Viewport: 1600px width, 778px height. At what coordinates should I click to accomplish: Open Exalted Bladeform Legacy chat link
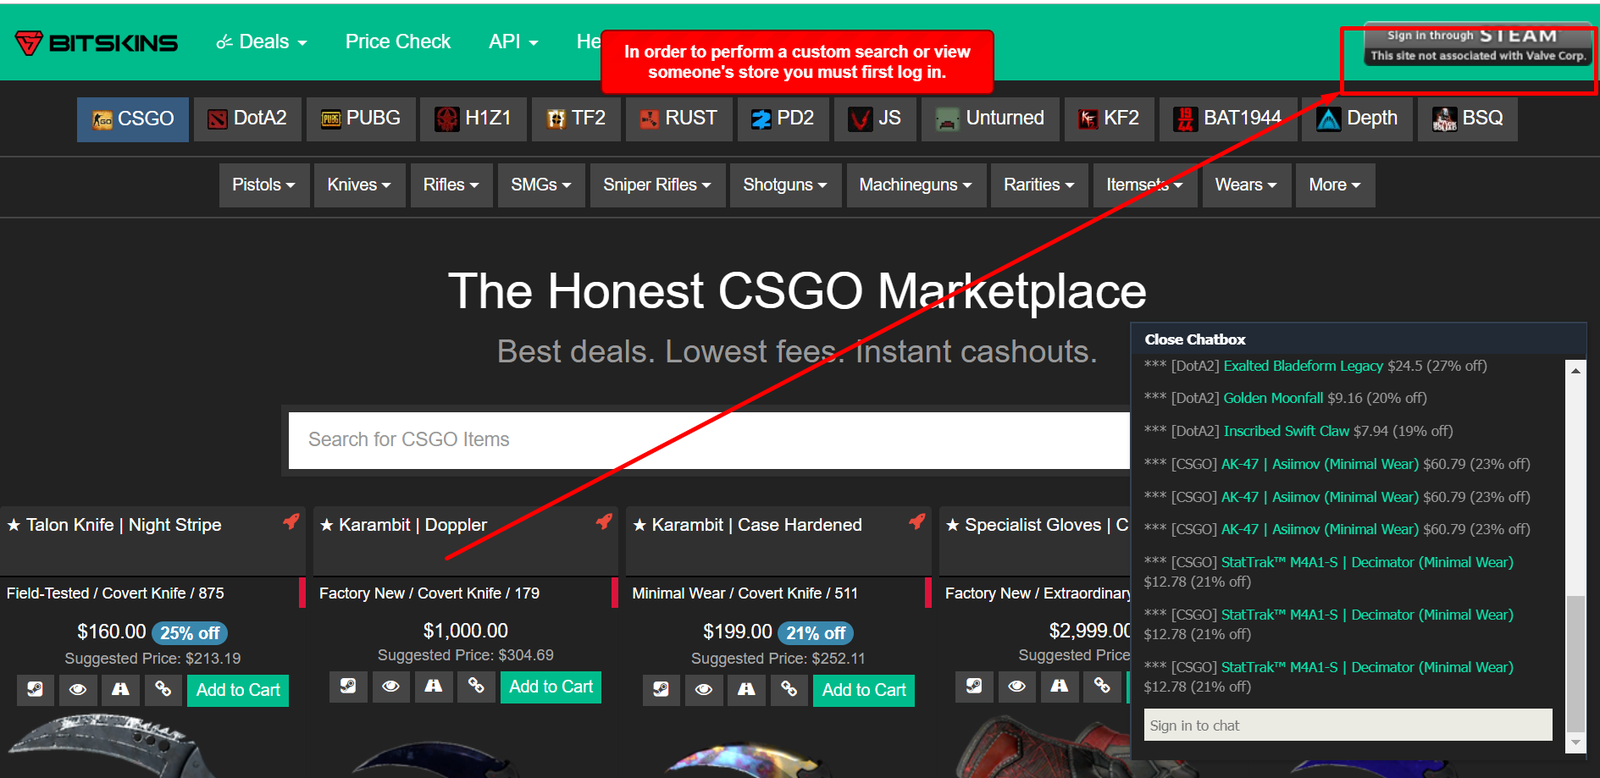1303,366
